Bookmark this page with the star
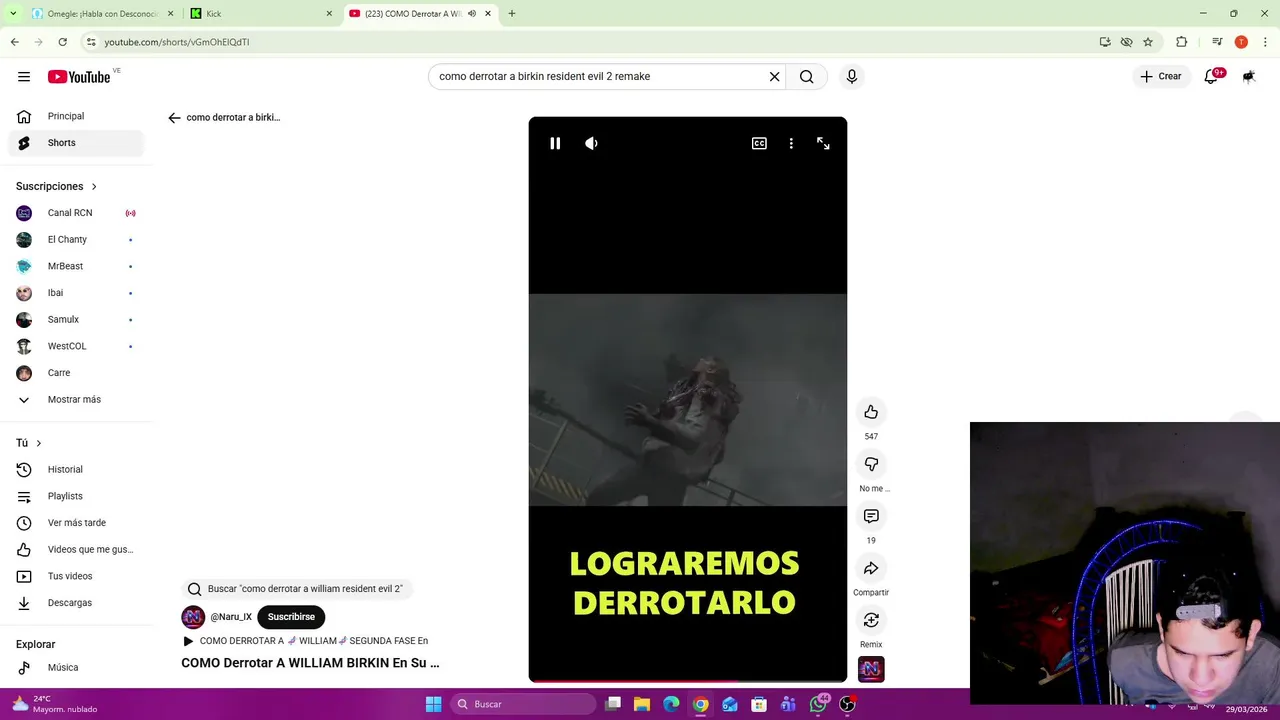This screenshot has width=1280, height=720. click(1148, 42)
